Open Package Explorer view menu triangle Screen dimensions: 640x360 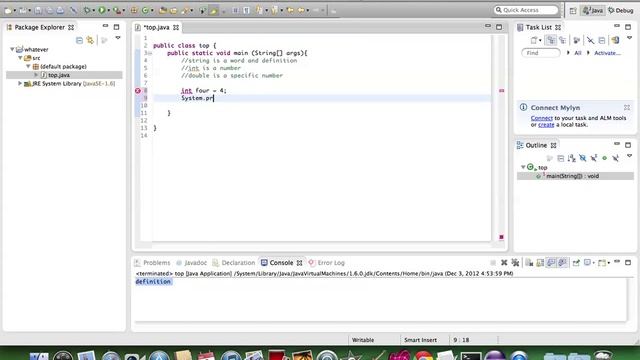(x=118, y=38)
